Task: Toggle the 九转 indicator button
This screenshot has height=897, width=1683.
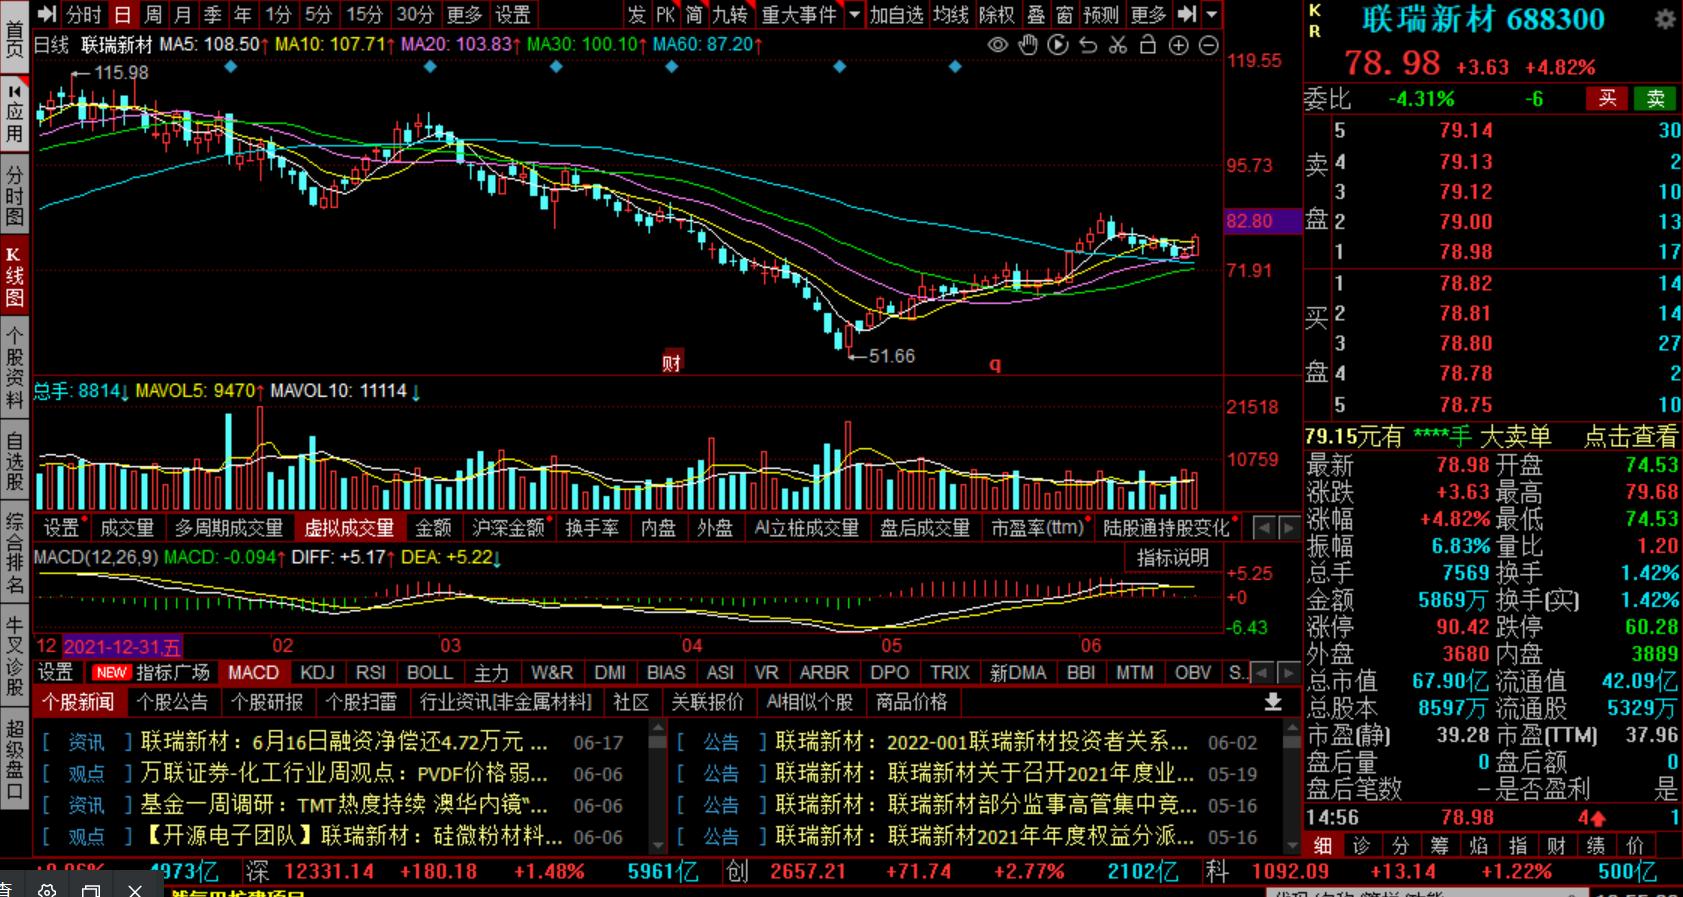Action: point(730,14)
